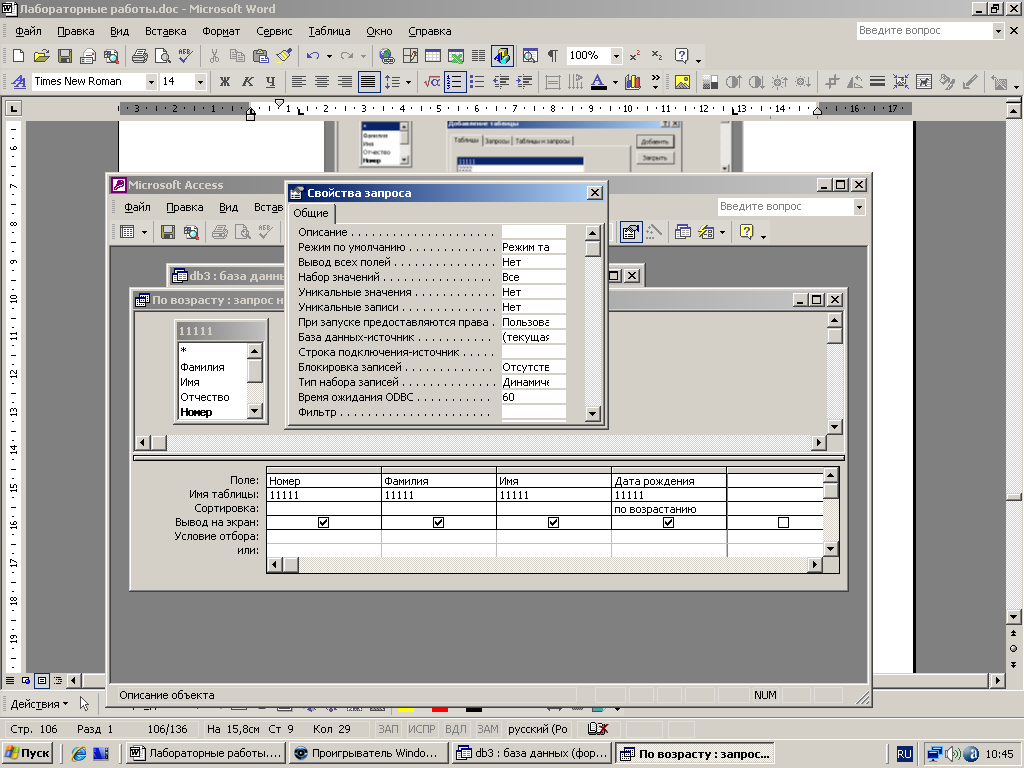Expand the undo history dropdown arrow
Screen dimensions: 1024x768
329,56
